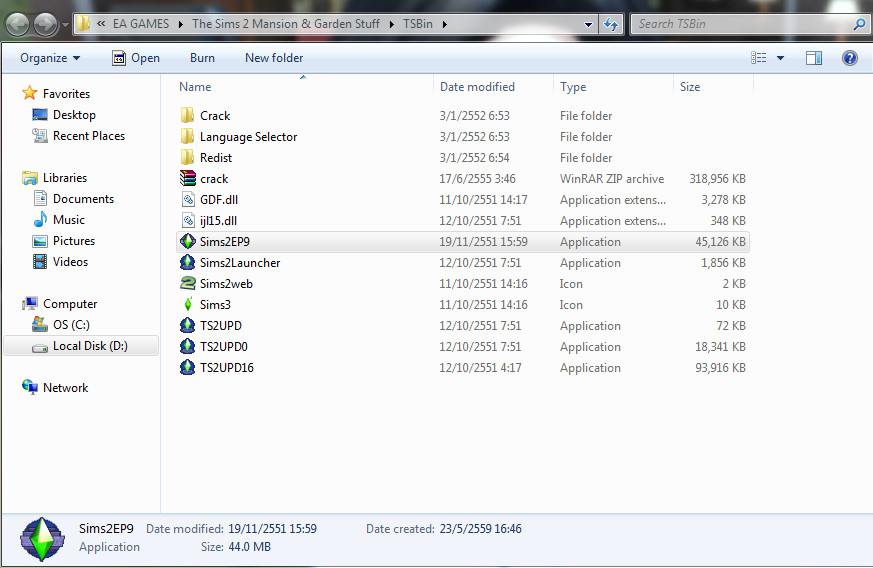Select Network in navigation pane

tap(65, 388)
